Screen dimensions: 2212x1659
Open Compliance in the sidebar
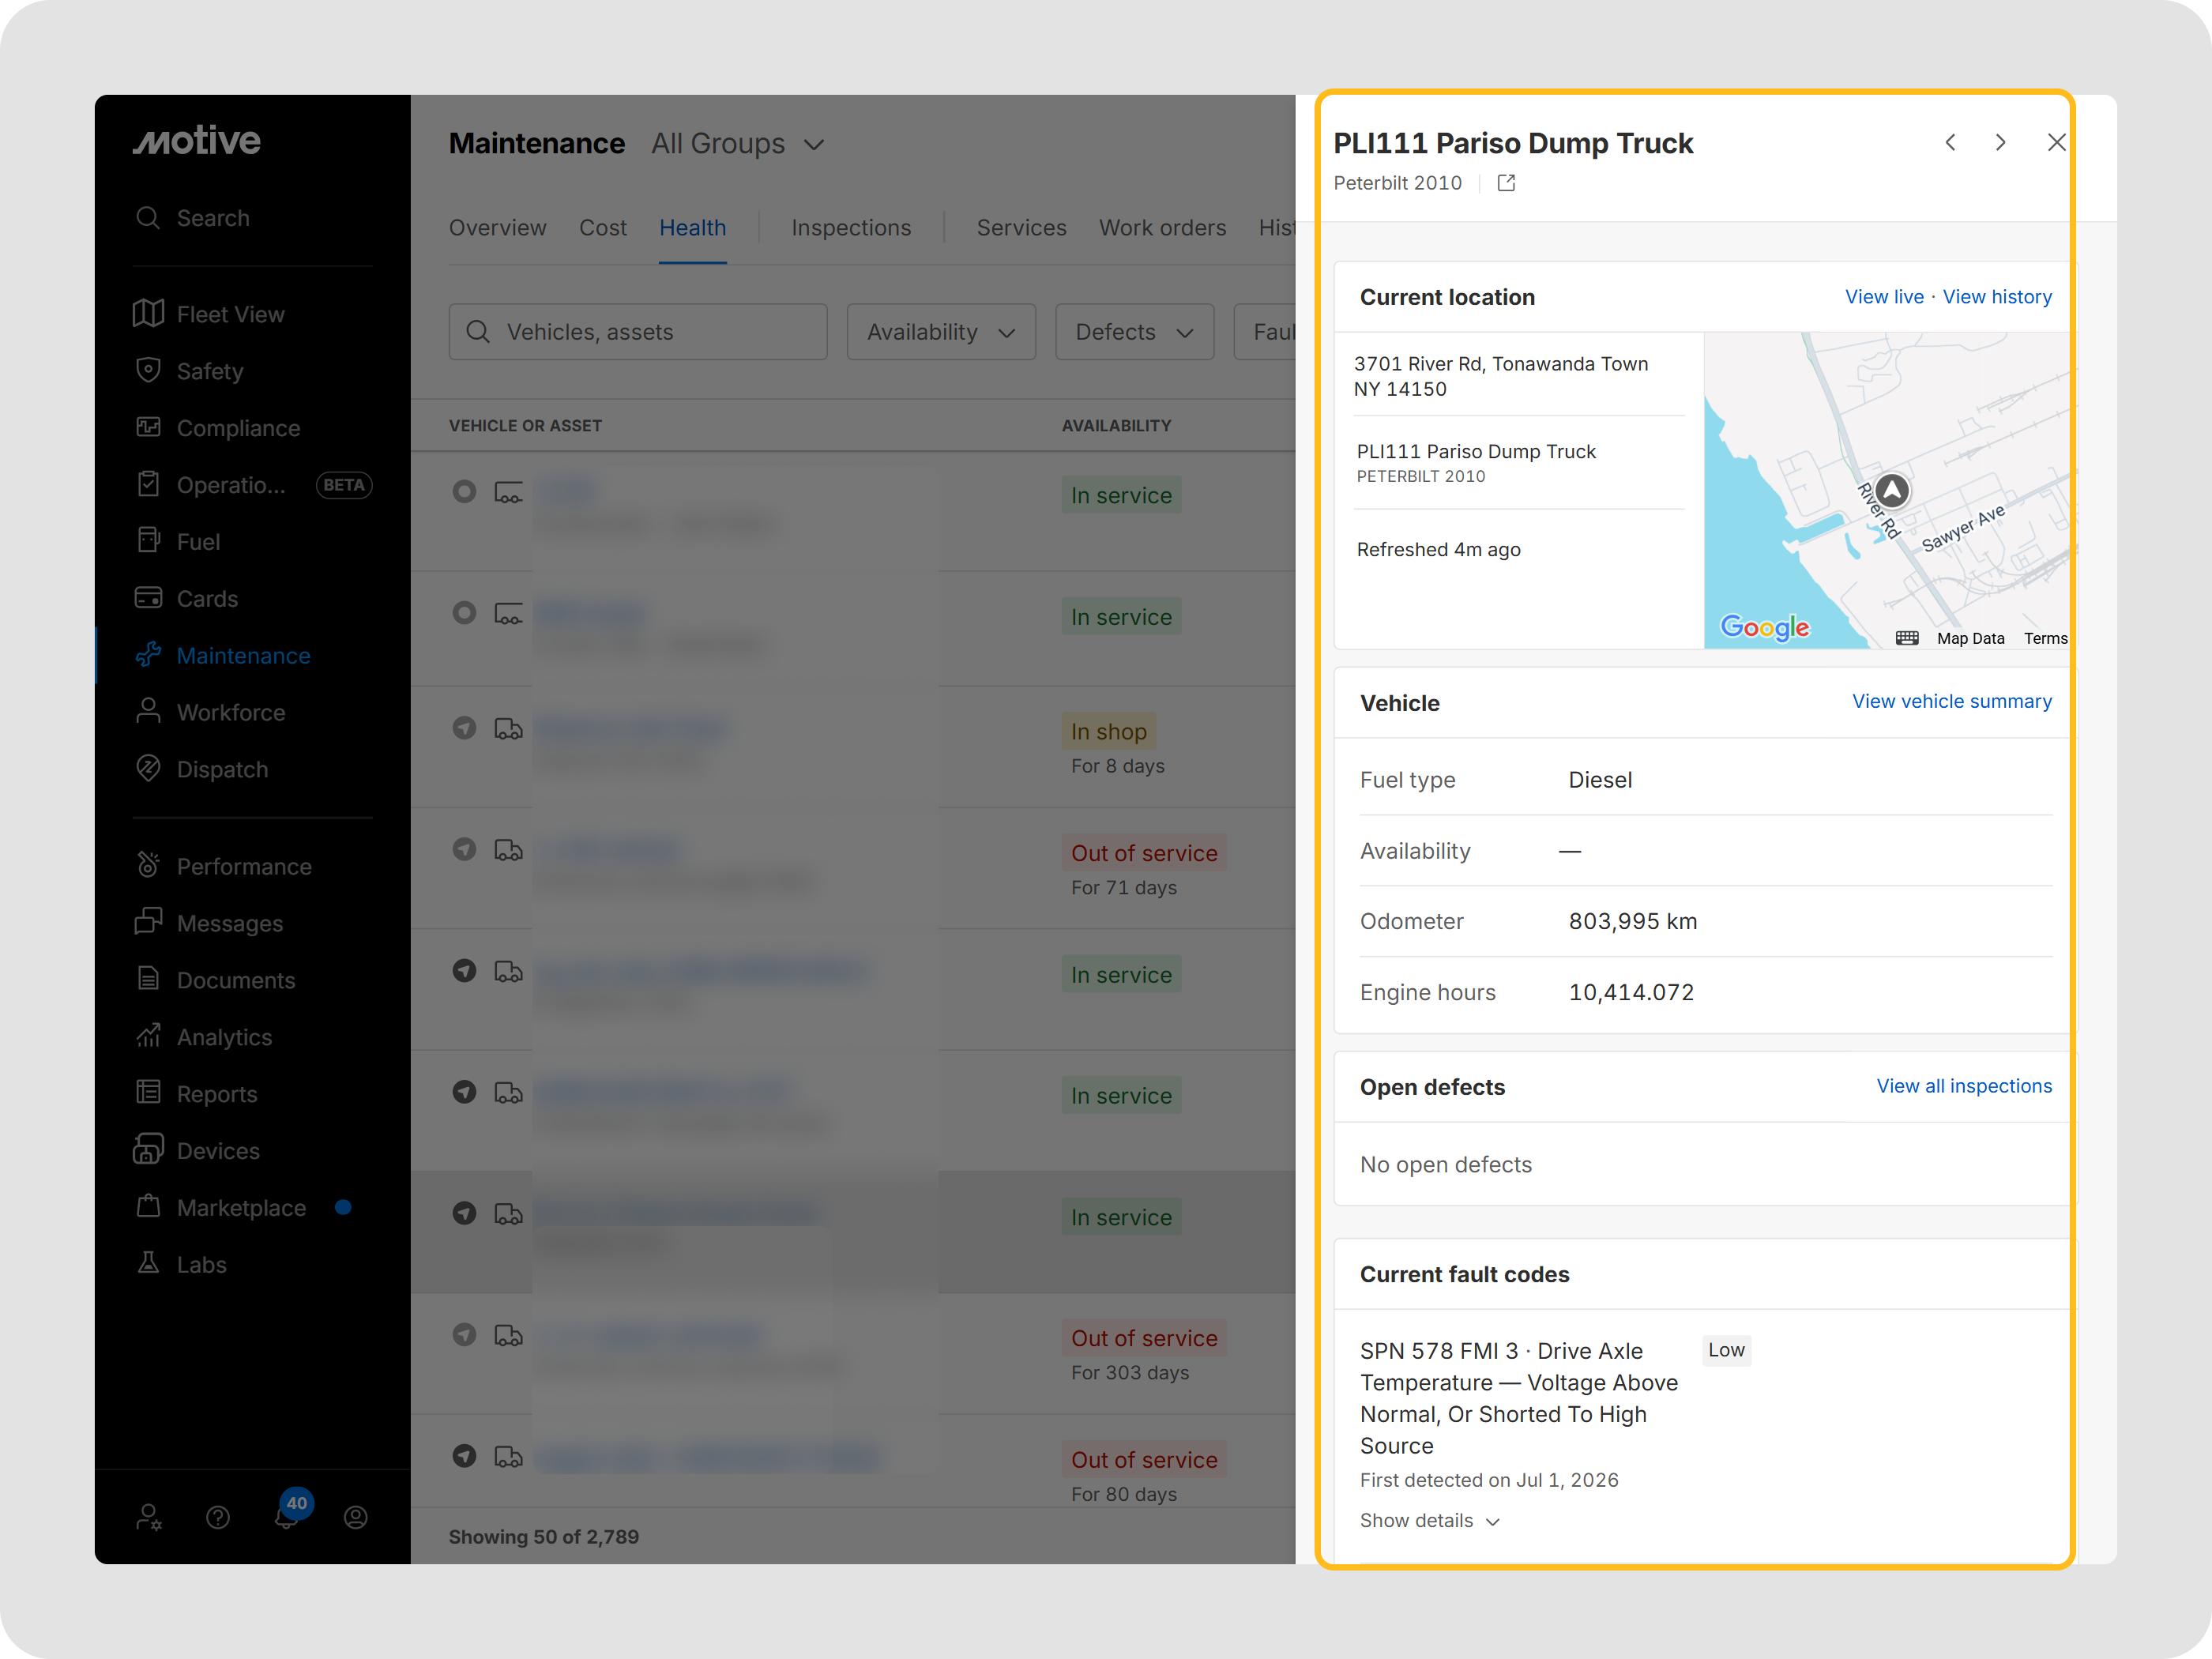(x=217, y=428)
